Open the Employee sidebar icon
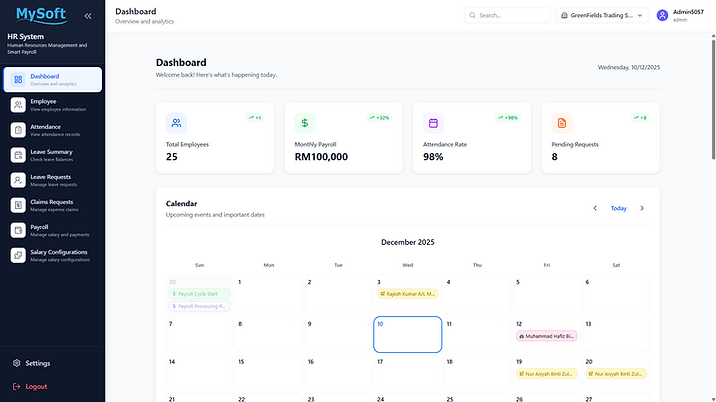Viewport: 716px width, 402px height. point(18,105)
